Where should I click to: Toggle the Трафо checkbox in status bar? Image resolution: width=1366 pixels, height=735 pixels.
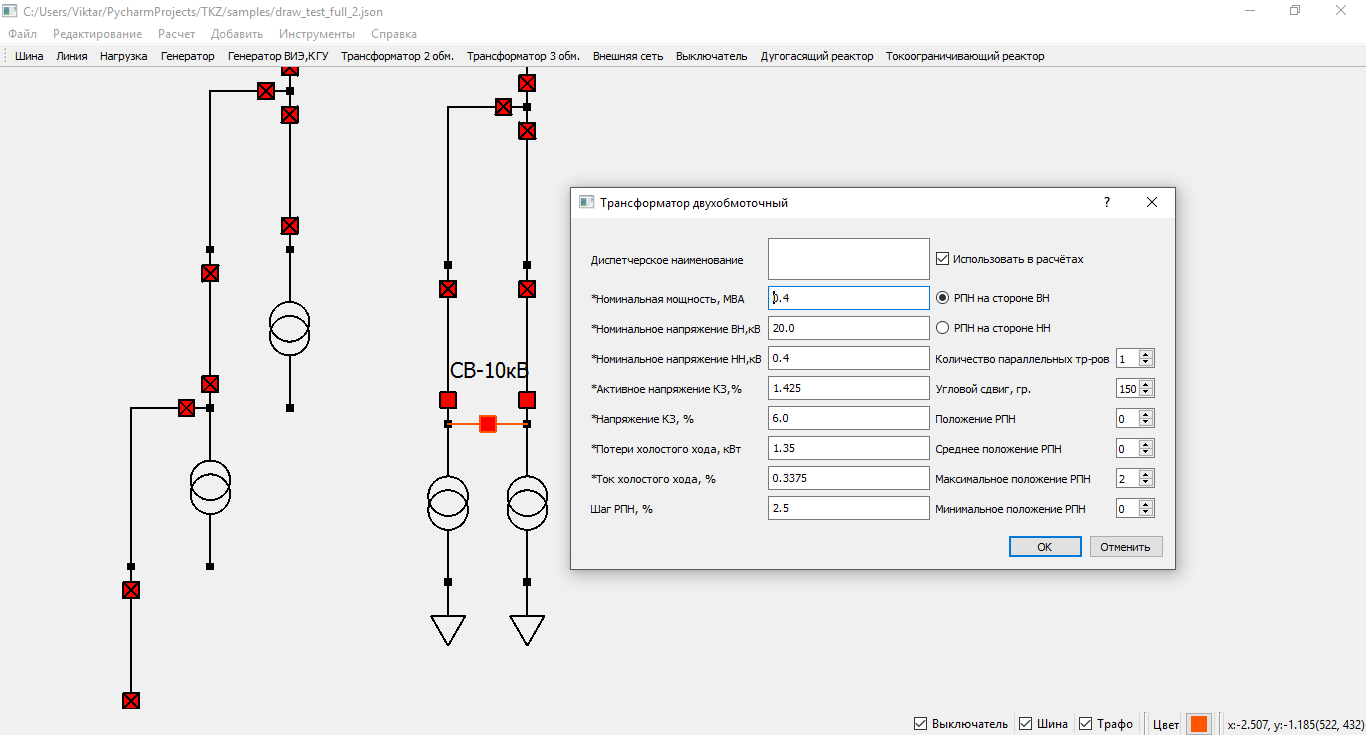pos(1086,724)
